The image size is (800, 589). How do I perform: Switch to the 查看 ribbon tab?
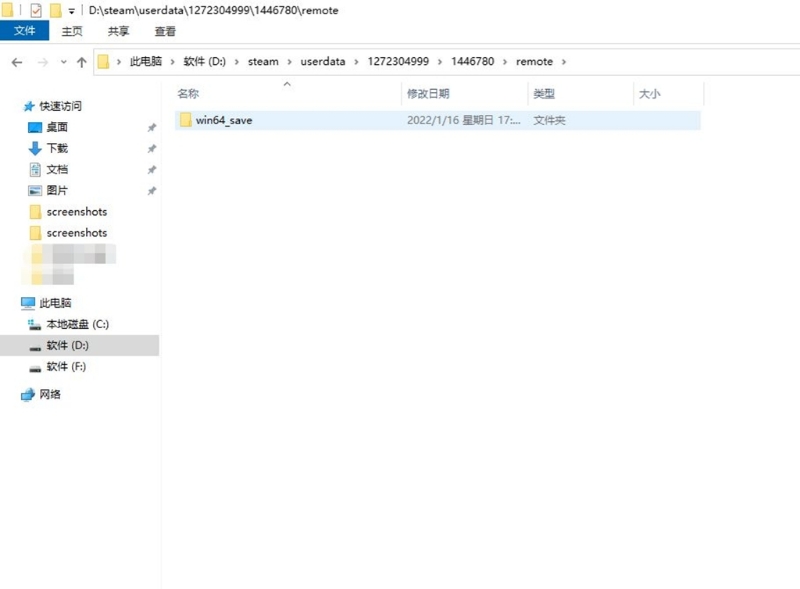pyautogui.click(x=165, y=31)
